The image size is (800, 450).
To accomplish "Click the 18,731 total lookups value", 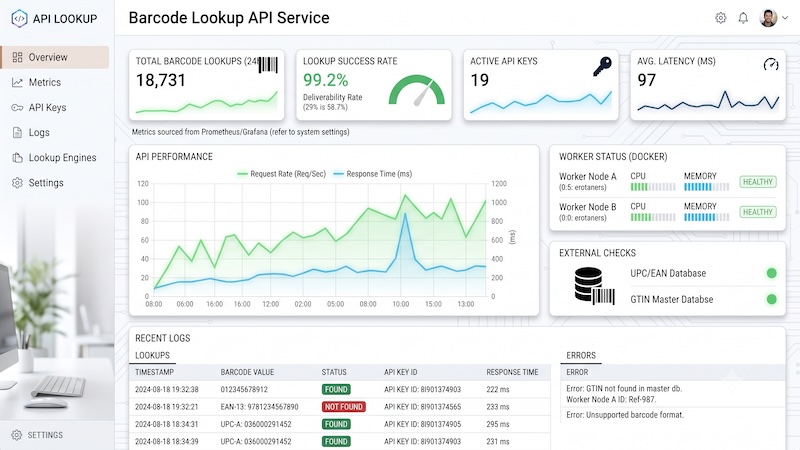I will [x=161, y=80].
